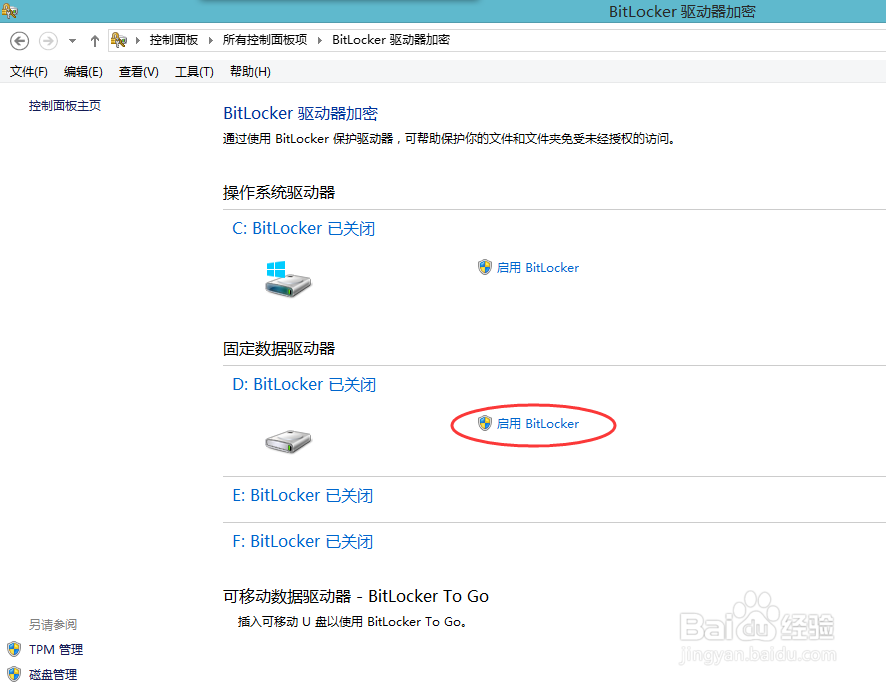886x685 pixels.
Task: Expand the arrow before 控制面板 breadcrumb
Action: coord(137,40)
